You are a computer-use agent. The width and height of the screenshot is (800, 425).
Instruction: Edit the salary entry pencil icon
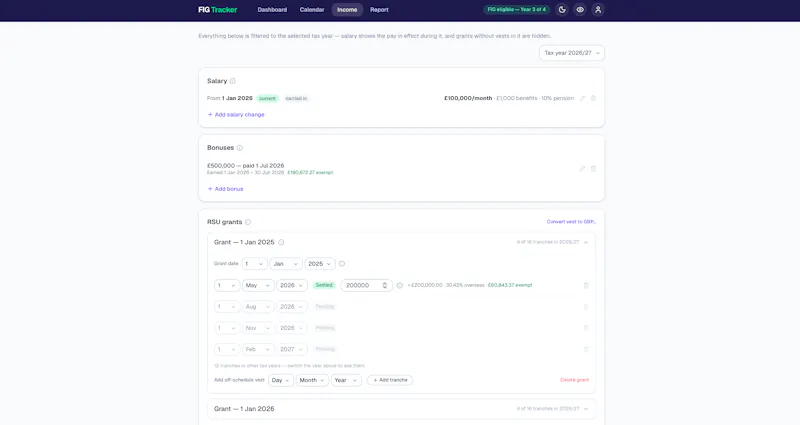pos(582,98)
